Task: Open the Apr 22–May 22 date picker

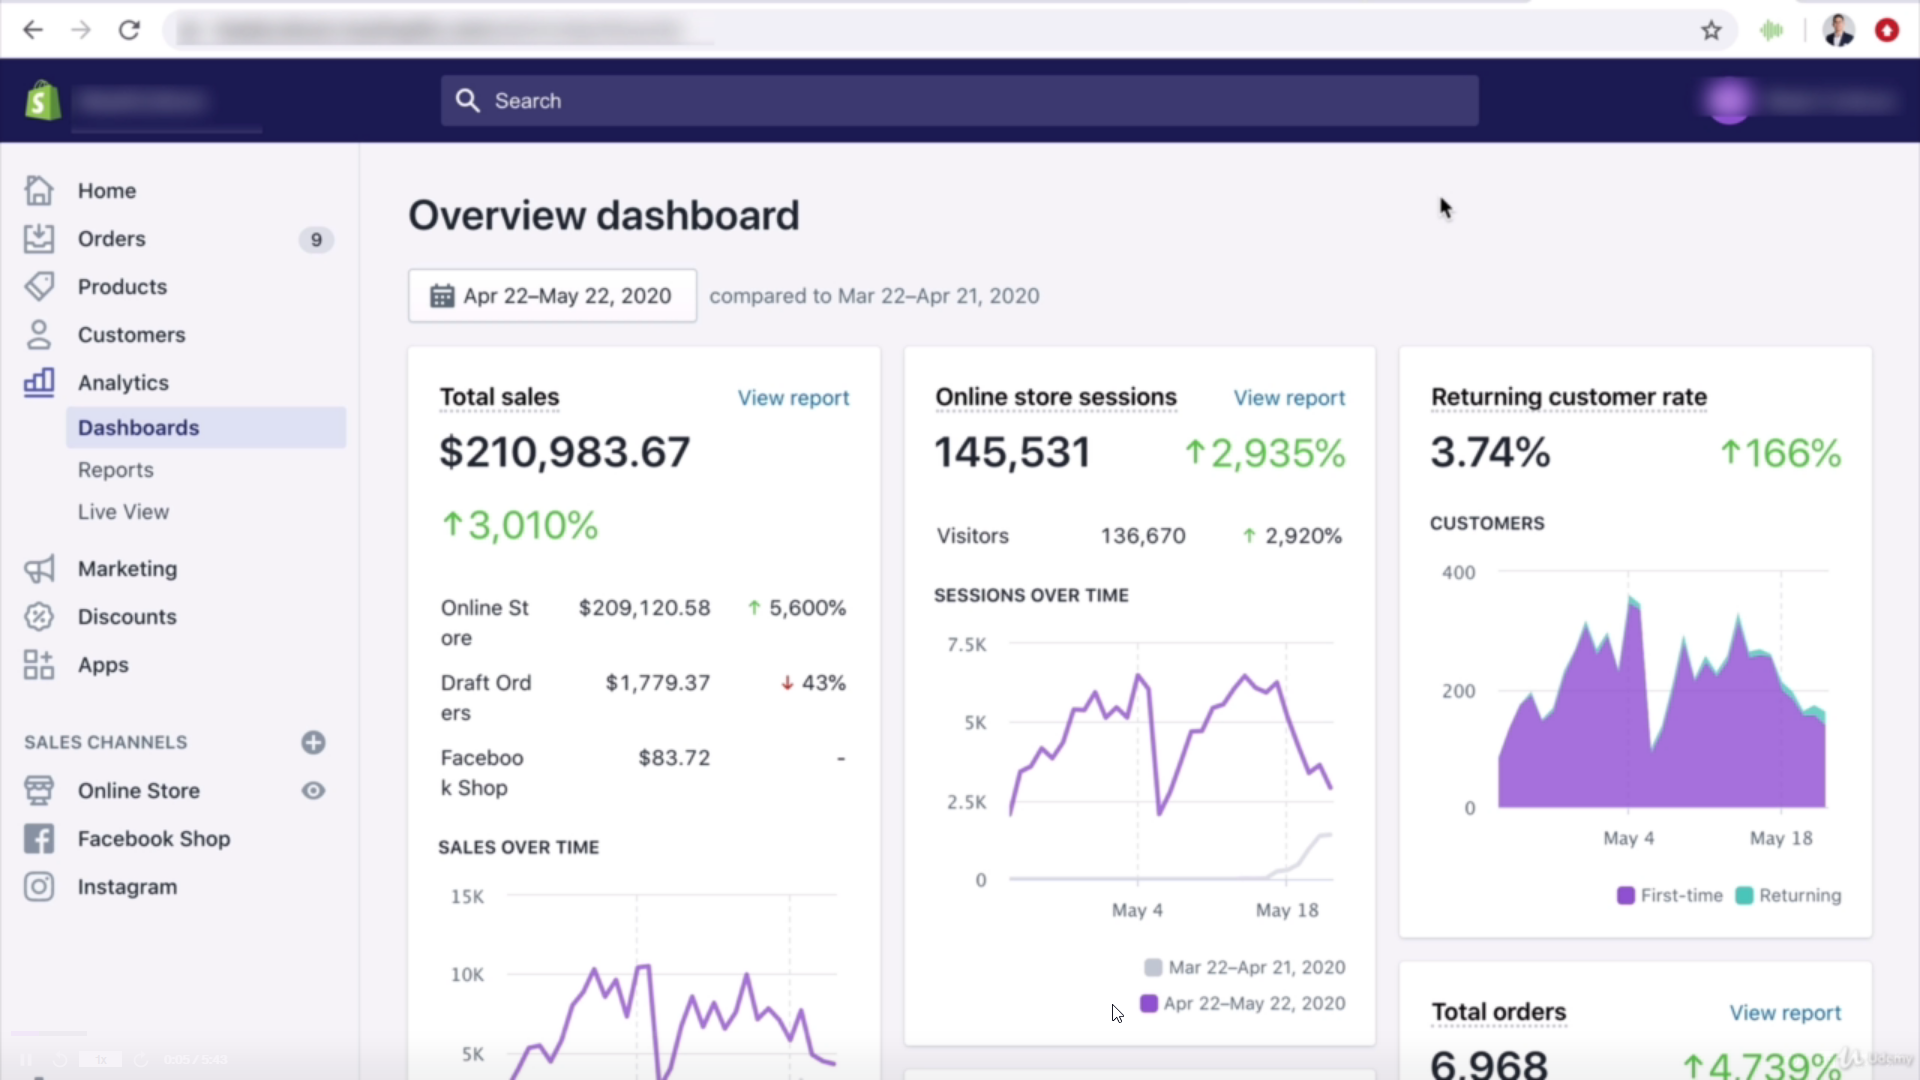Action: (552, 296)
